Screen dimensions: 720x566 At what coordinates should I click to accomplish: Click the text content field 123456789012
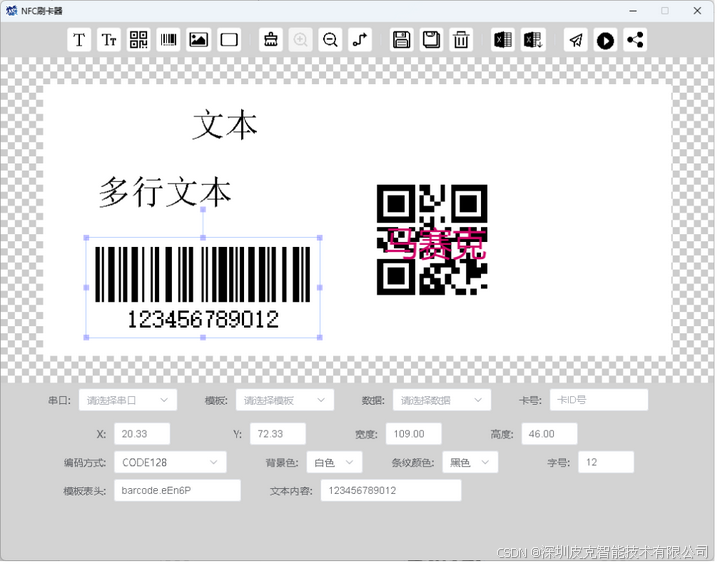(391, 490)
